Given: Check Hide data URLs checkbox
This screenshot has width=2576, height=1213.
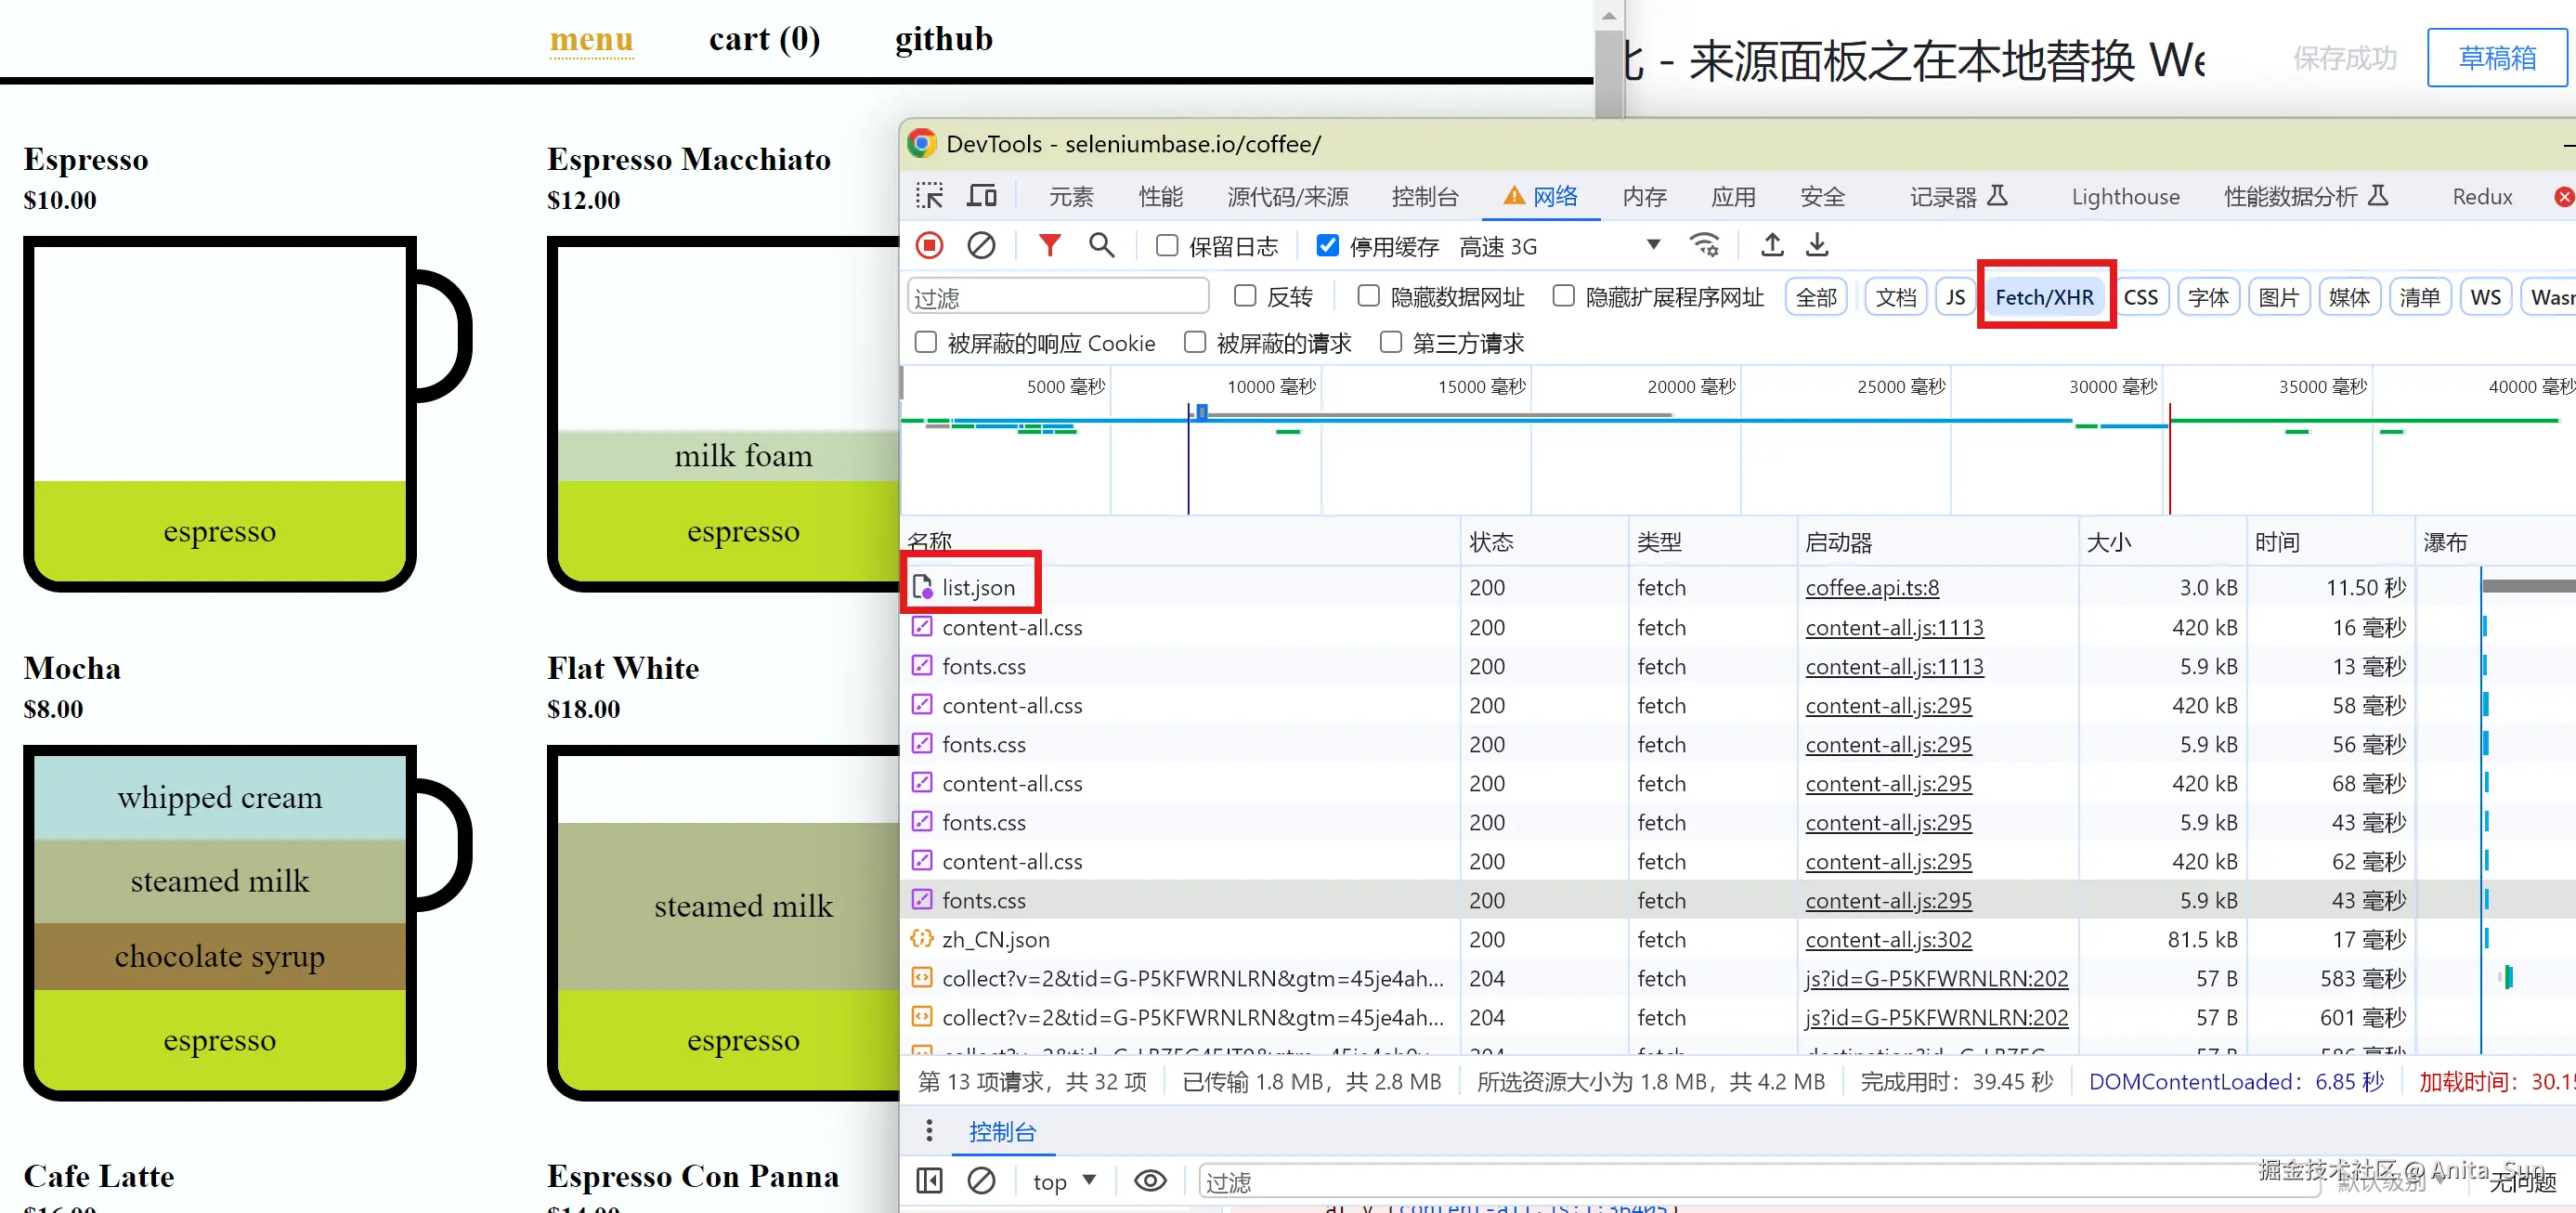Looking at the screenshot, I should pos(1368,296).
